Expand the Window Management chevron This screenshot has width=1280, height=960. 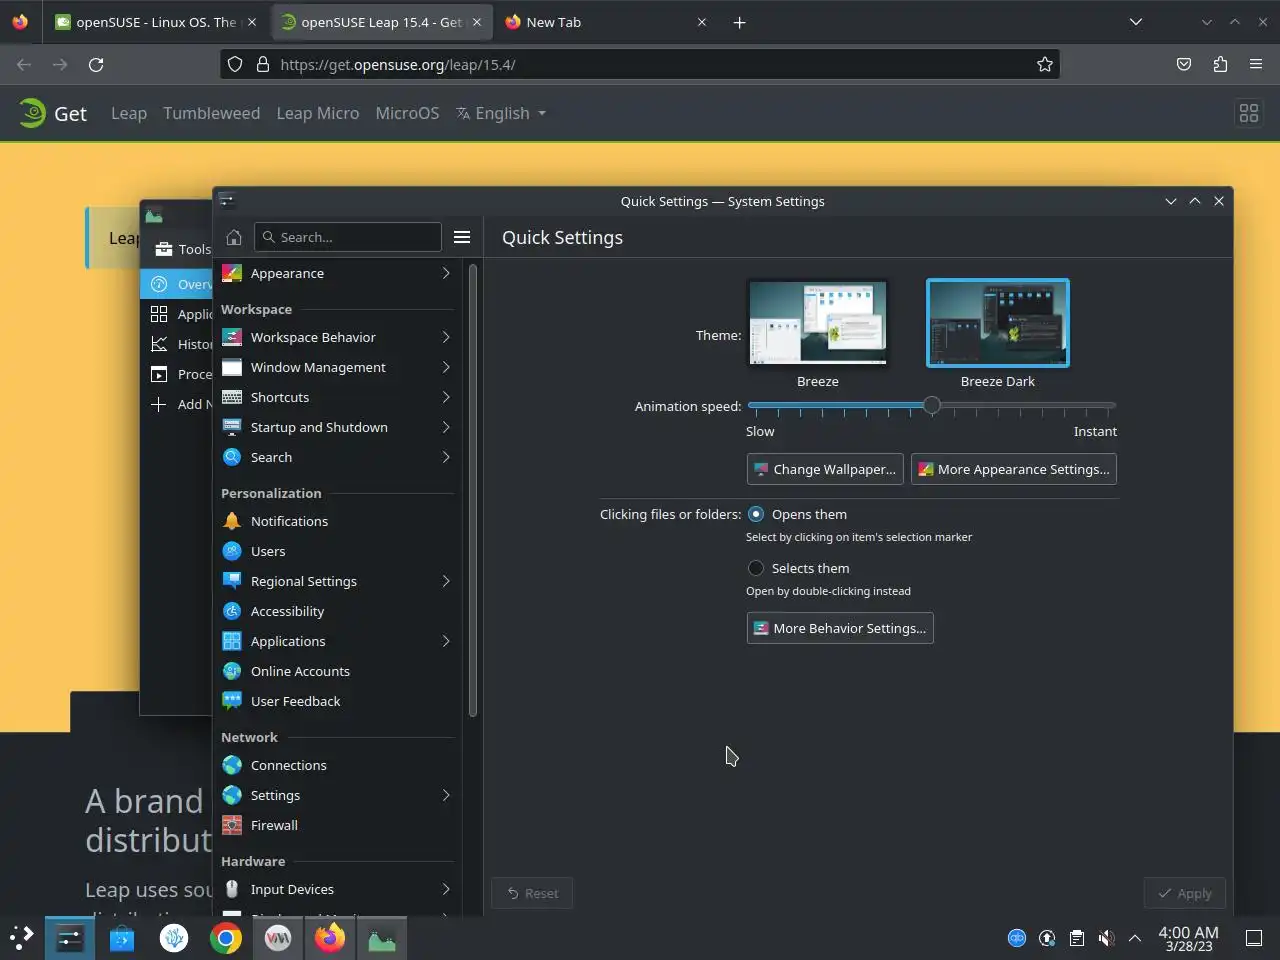point(446,367)
